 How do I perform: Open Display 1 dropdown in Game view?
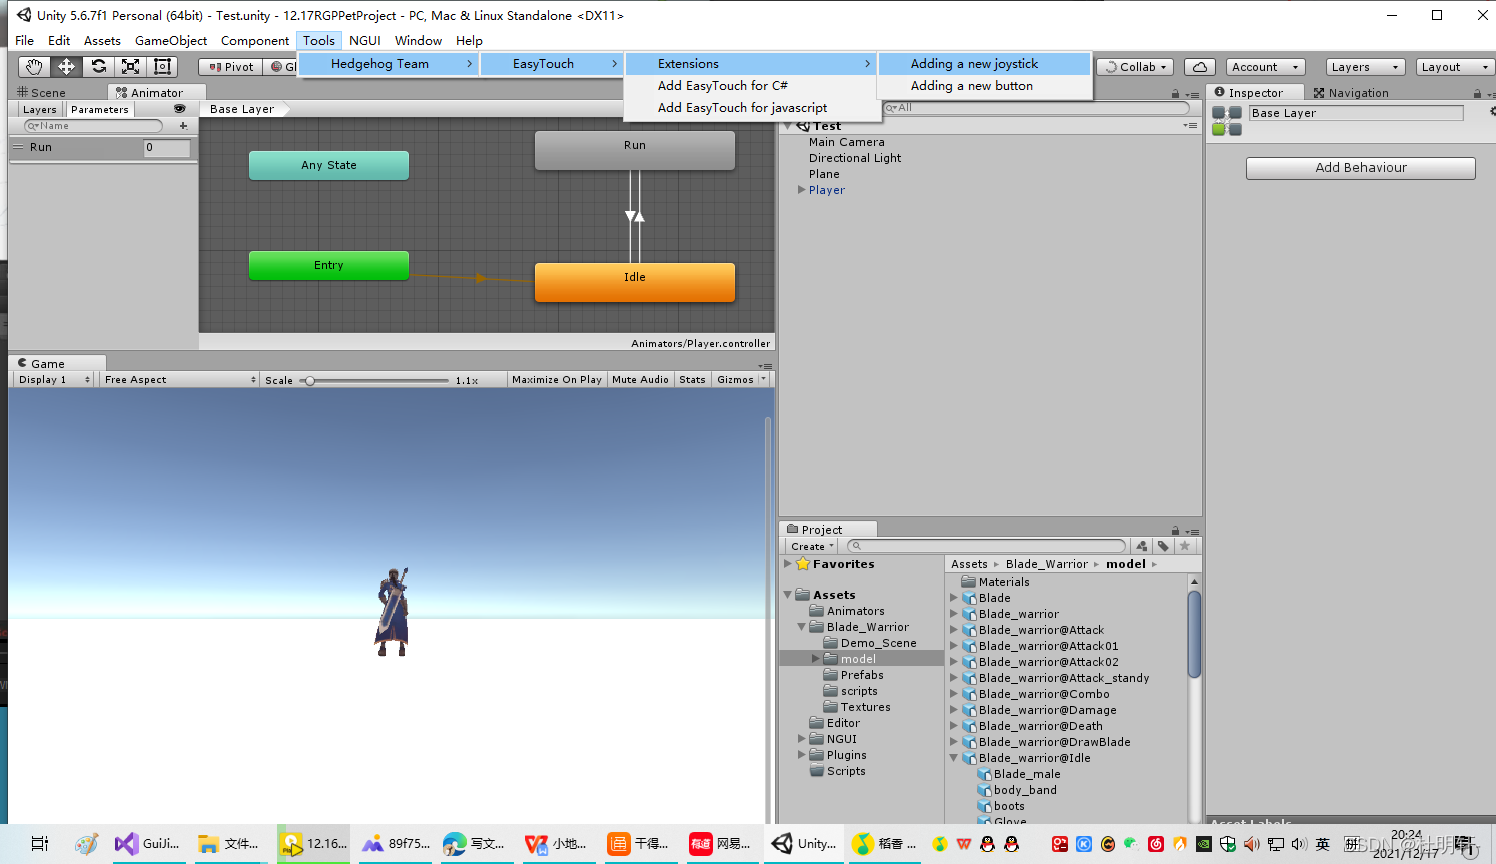(x=54, y=380)
